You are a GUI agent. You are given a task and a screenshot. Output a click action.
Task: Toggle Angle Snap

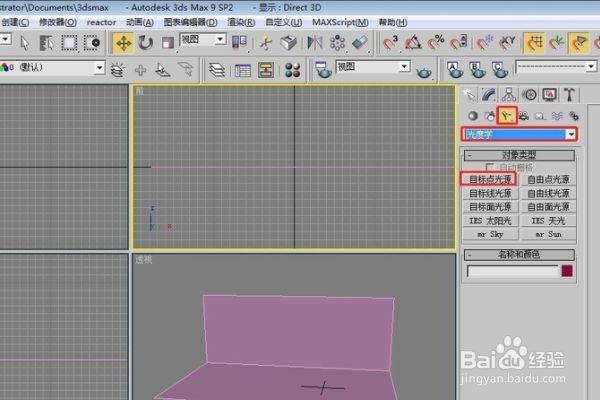coord(413,43)
